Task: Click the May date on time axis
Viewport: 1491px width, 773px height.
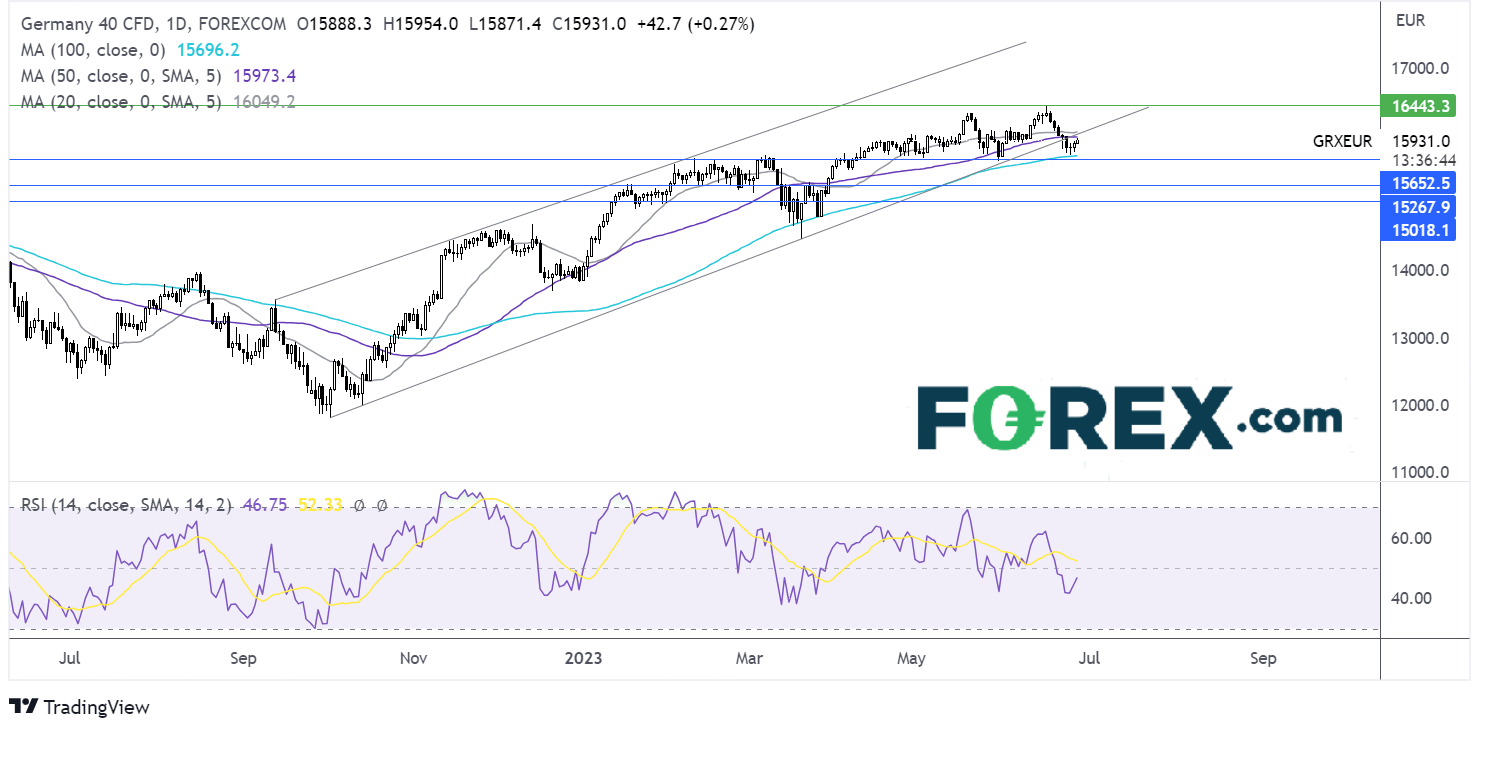Action: click(x=911, y=659)
